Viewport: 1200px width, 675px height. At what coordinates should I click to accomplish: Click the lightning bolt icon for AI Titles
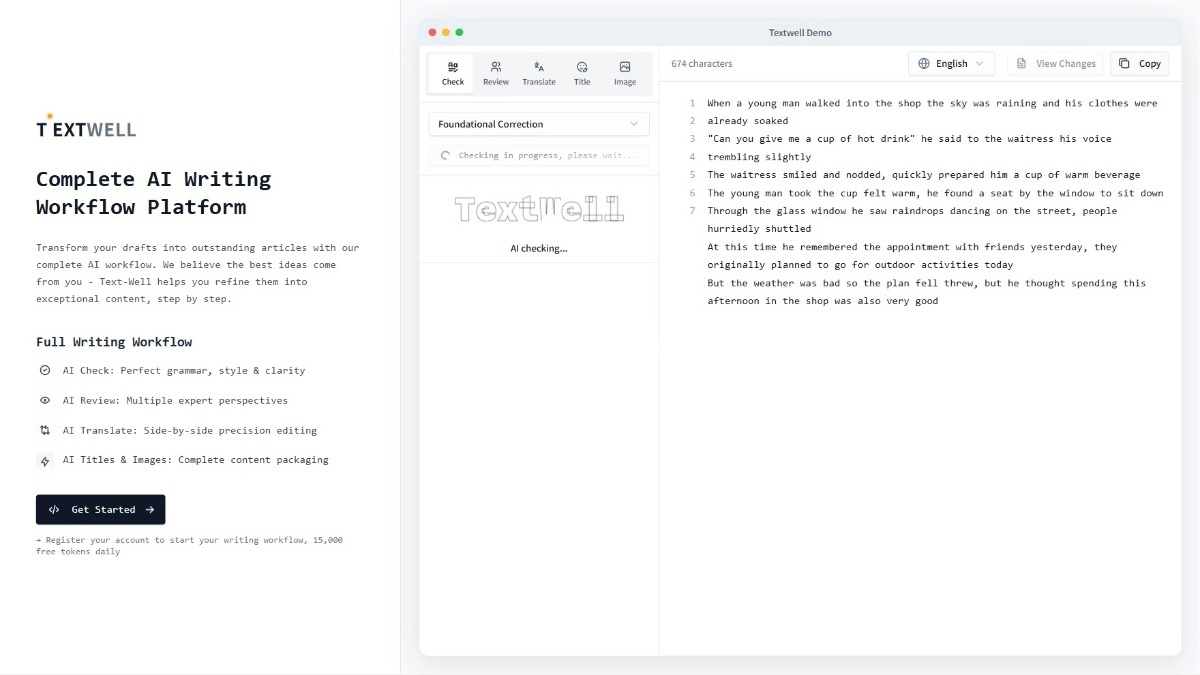pyautogui.click(x=45, y=461)
